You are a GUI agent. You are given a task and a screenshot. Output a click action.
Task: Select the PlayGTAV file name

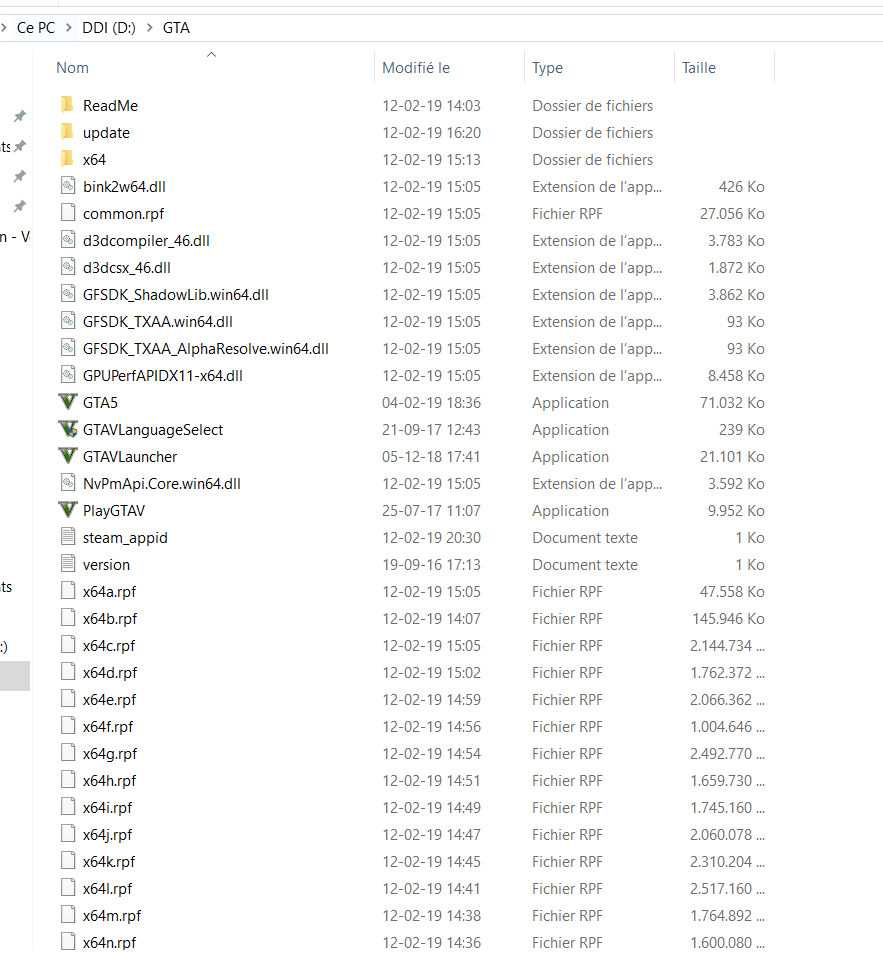(x=114, y=511)
